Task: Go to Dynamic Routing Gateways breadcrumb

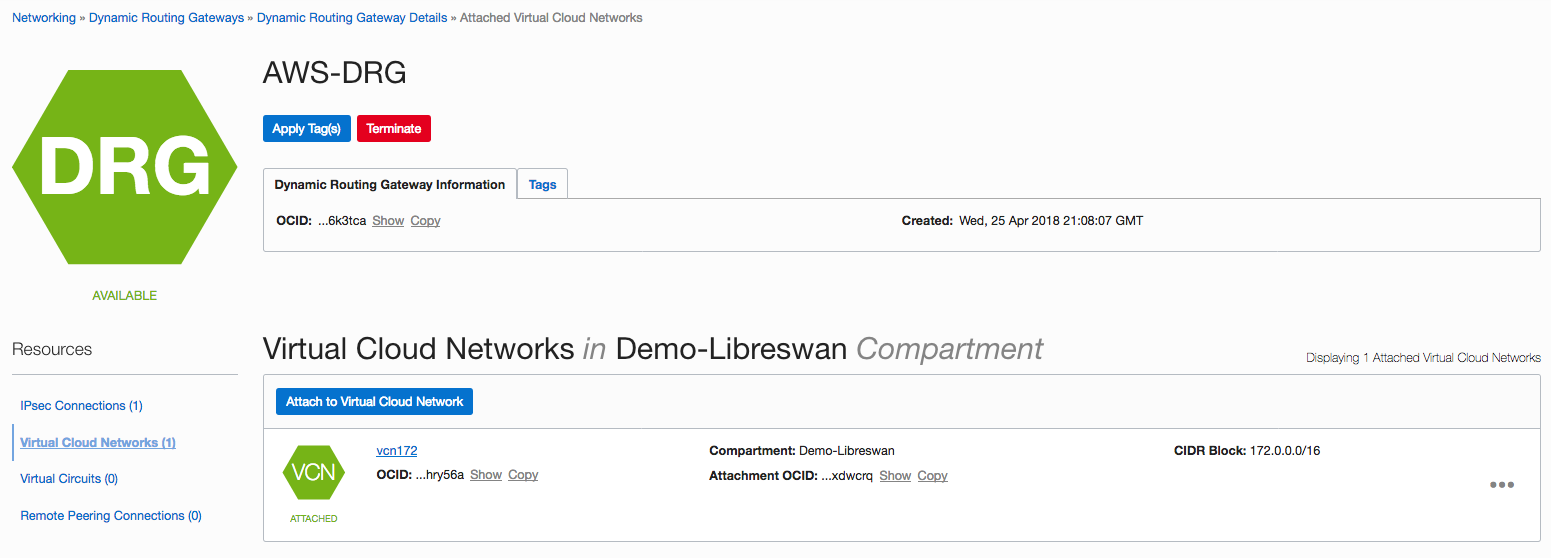Action: [x=166, y=18]
